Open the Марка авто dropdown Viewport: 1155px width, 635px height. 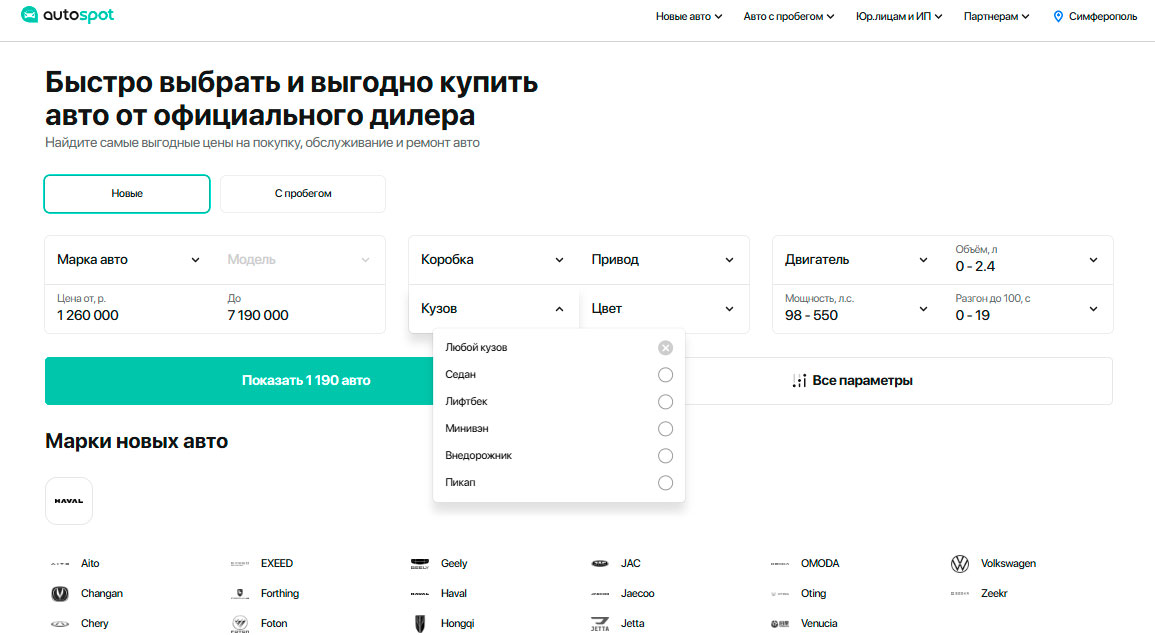pos(130,260)
